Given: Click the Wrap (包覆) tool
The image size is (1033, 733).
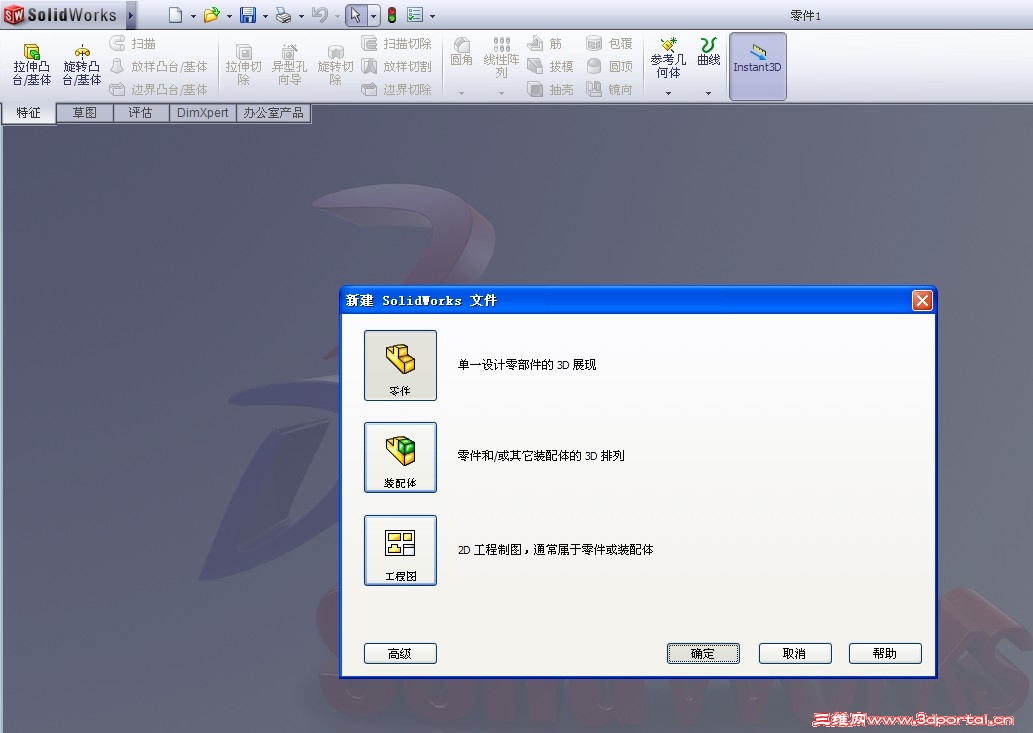Looking at the screenshot, I should 609,43.
